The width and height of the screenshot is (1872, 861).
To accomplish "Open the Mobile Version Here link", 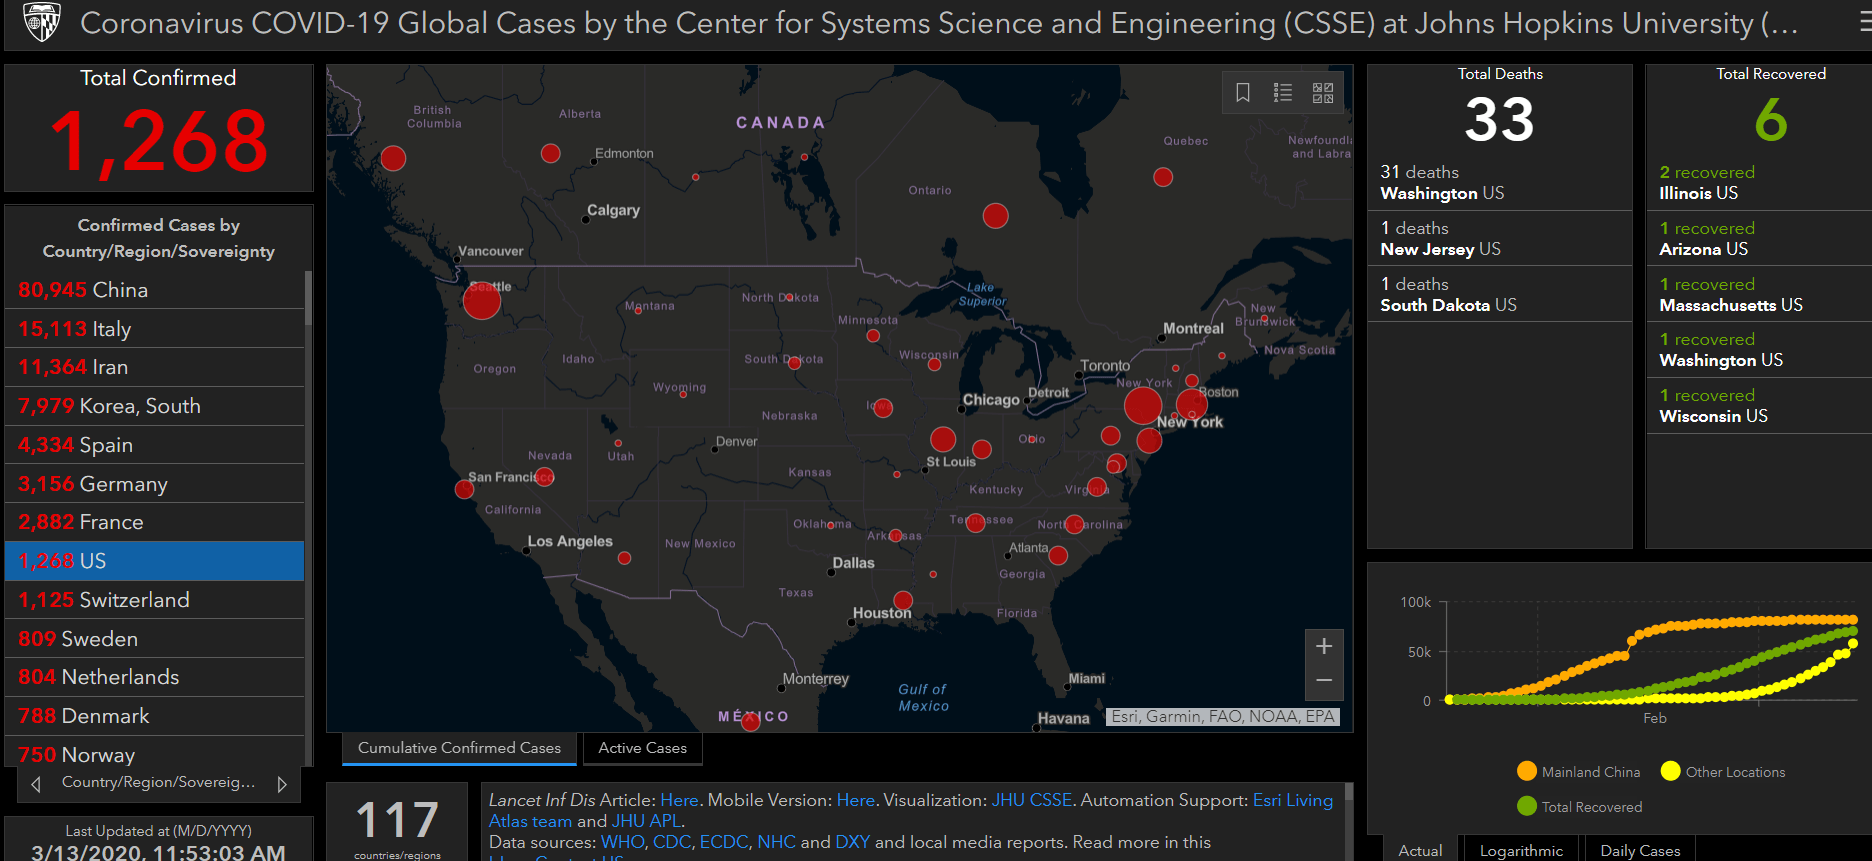I will tap(855, 800).
